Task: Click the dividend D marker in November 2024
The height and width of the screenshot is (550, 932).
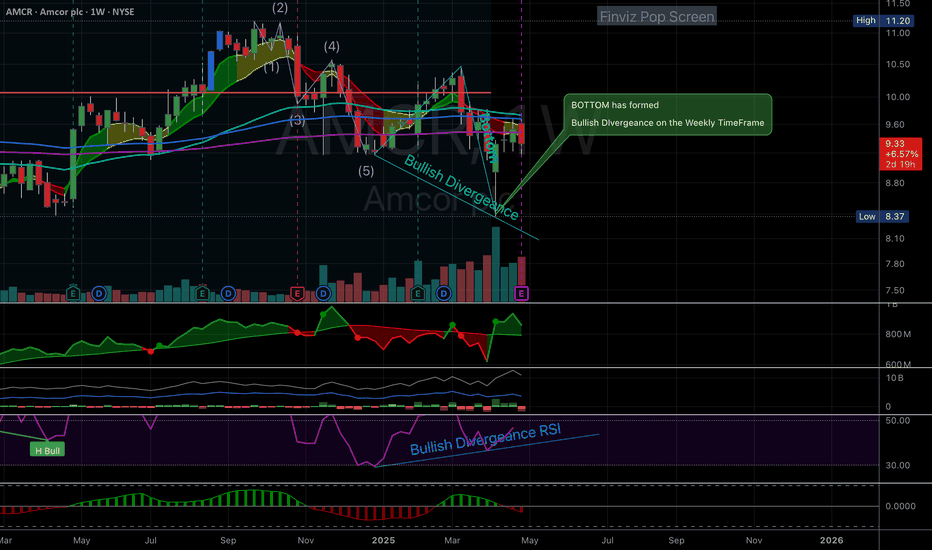Action: point(323,293)
